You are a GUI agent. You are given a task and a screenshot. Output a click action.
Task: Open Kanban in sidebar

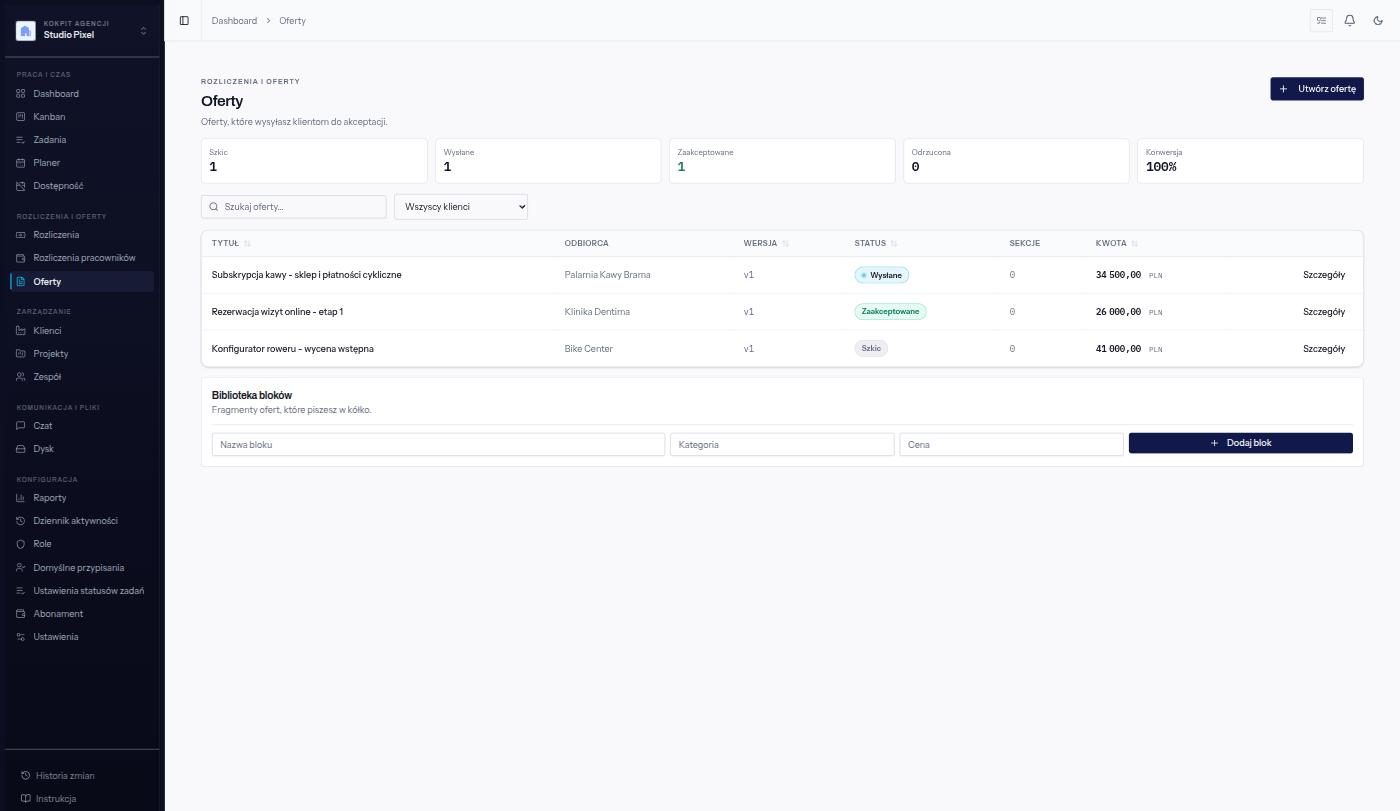click(x=82, y=117)
